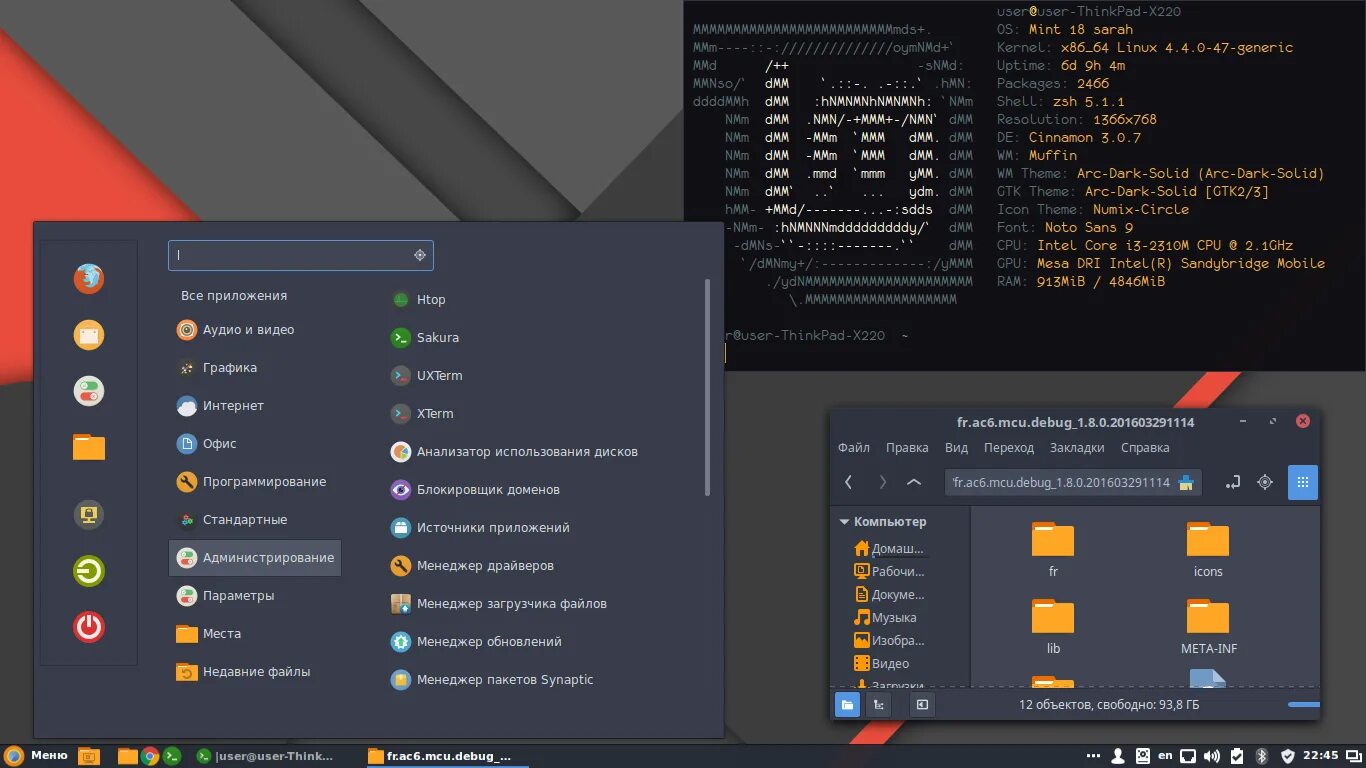Click the clear-path broom icon in location bar
Image resolution: width=1366 pixels, height=768 pixels.
tap(1186, 482)
